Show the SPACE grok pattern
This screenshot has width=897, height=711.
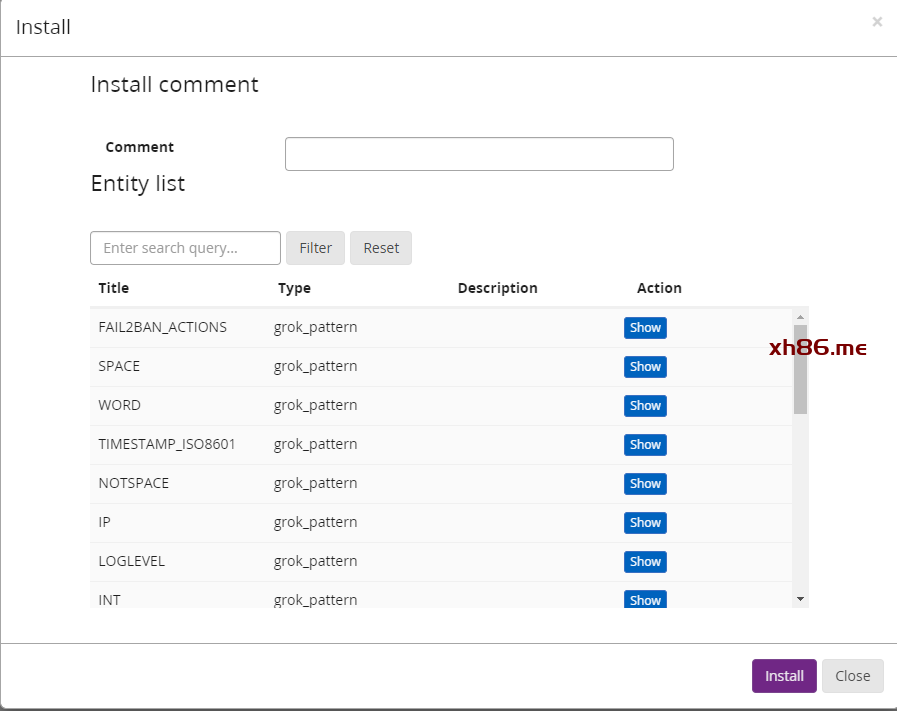point(645,367)
